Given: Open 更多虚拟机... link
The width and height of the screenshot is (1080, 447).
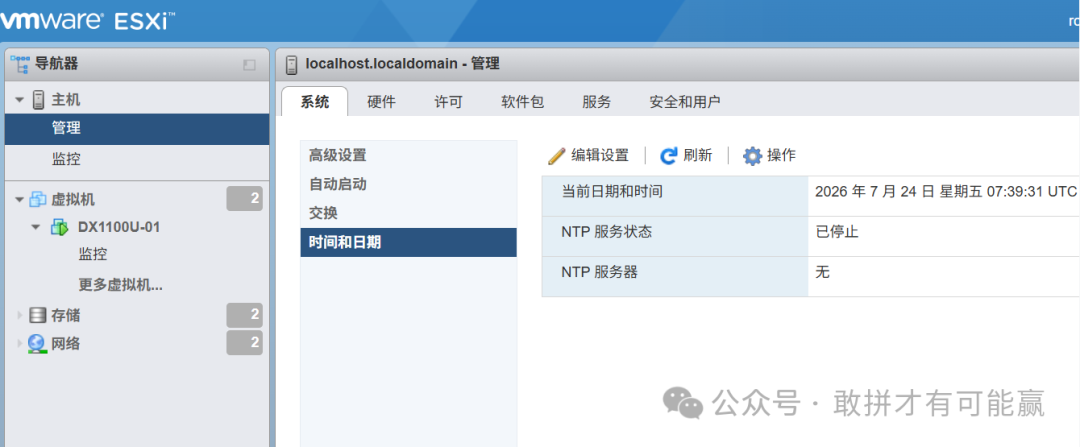Looking at the screenshot, I should (x=121, y=285).
